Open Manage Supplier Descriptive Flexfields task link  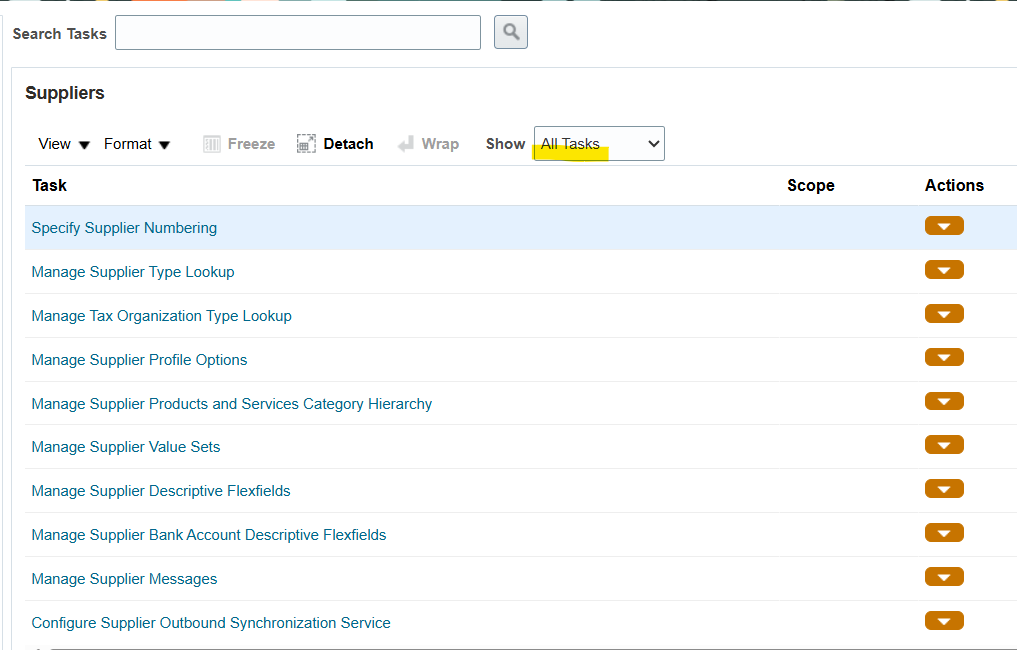(x=161, y=491)
